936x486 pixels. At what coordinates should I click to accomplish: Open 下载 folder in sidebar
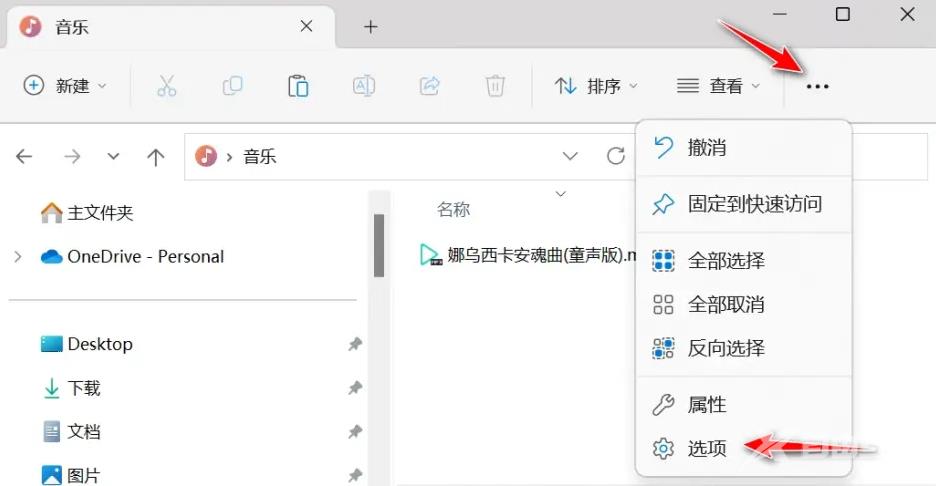coord(72,388)
